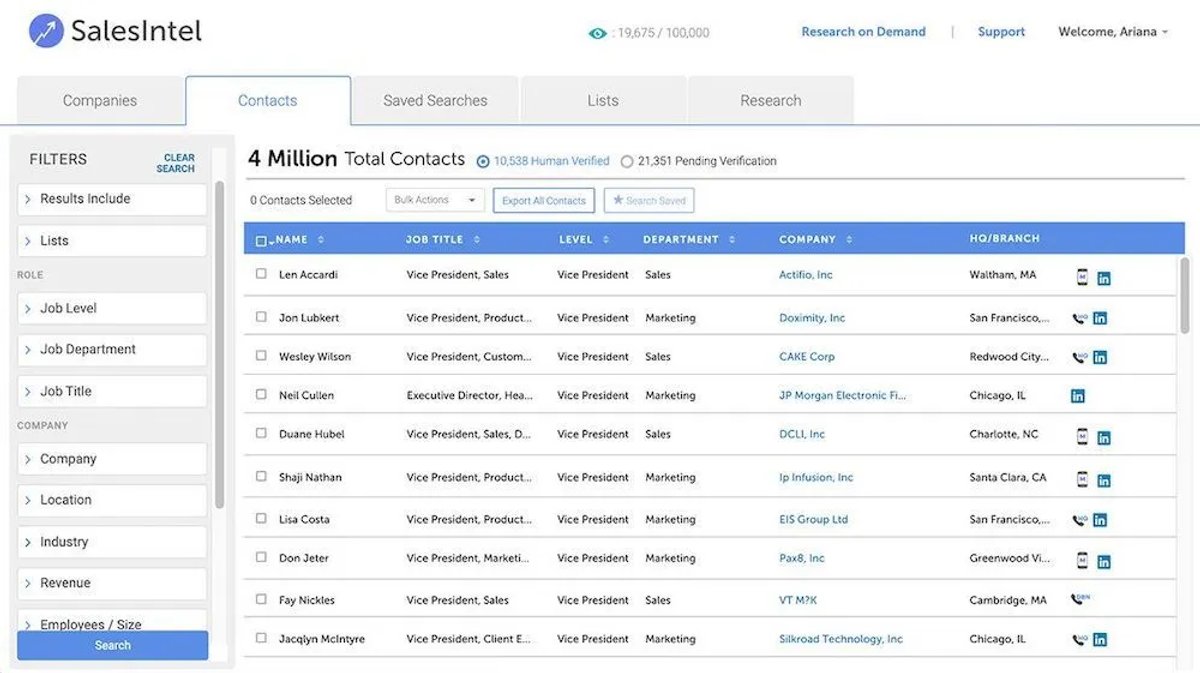
Task: Open Duane Hubel's LinkedIn icon
Action: (x=1104, y=438)
